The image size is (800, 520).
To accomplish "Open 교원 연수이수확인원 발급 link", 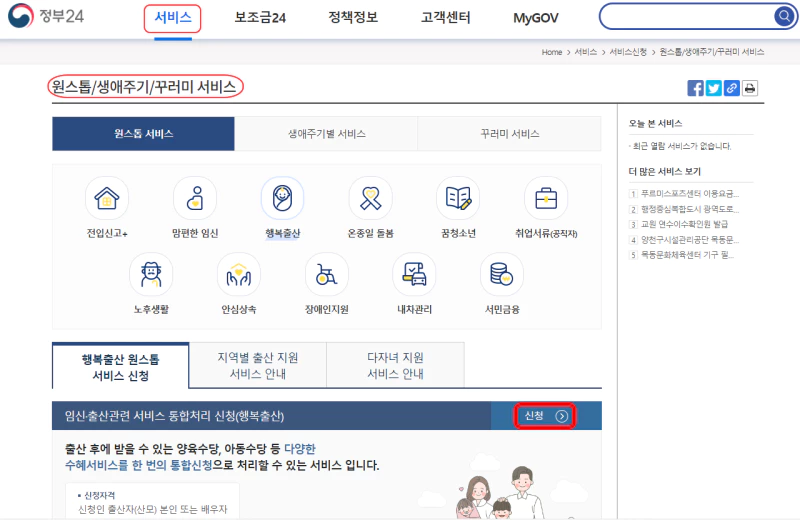I will pos(684,224).
